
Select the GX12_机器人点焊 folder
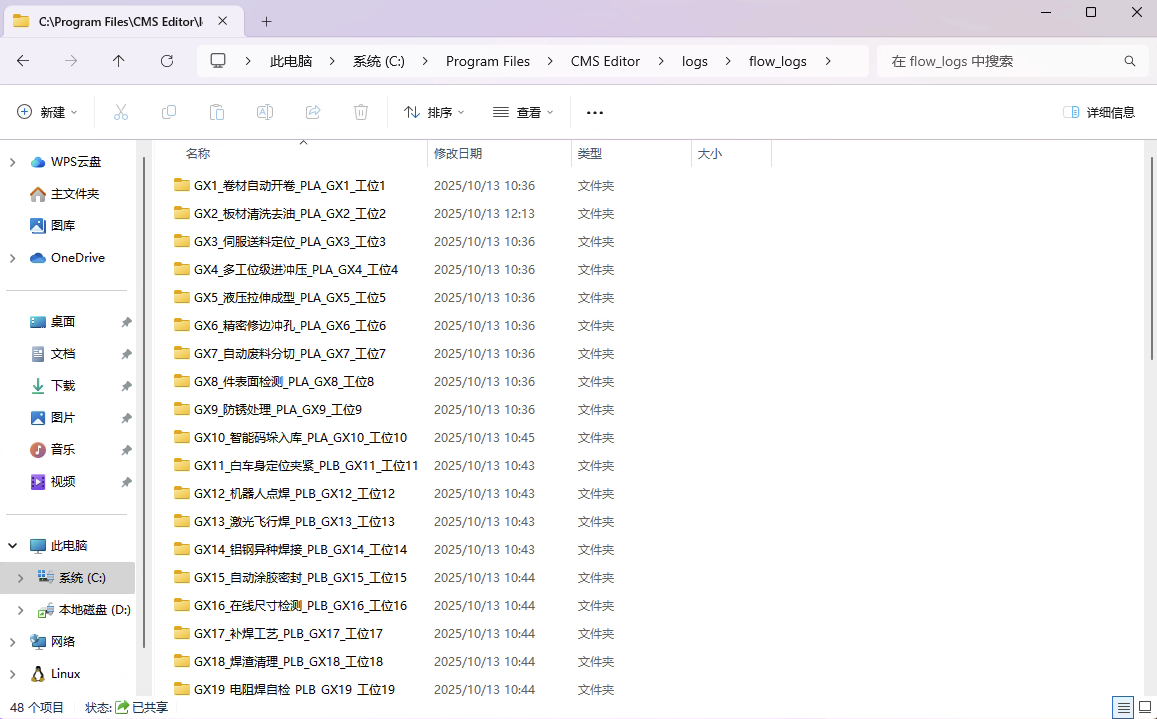tap(294, 494)
